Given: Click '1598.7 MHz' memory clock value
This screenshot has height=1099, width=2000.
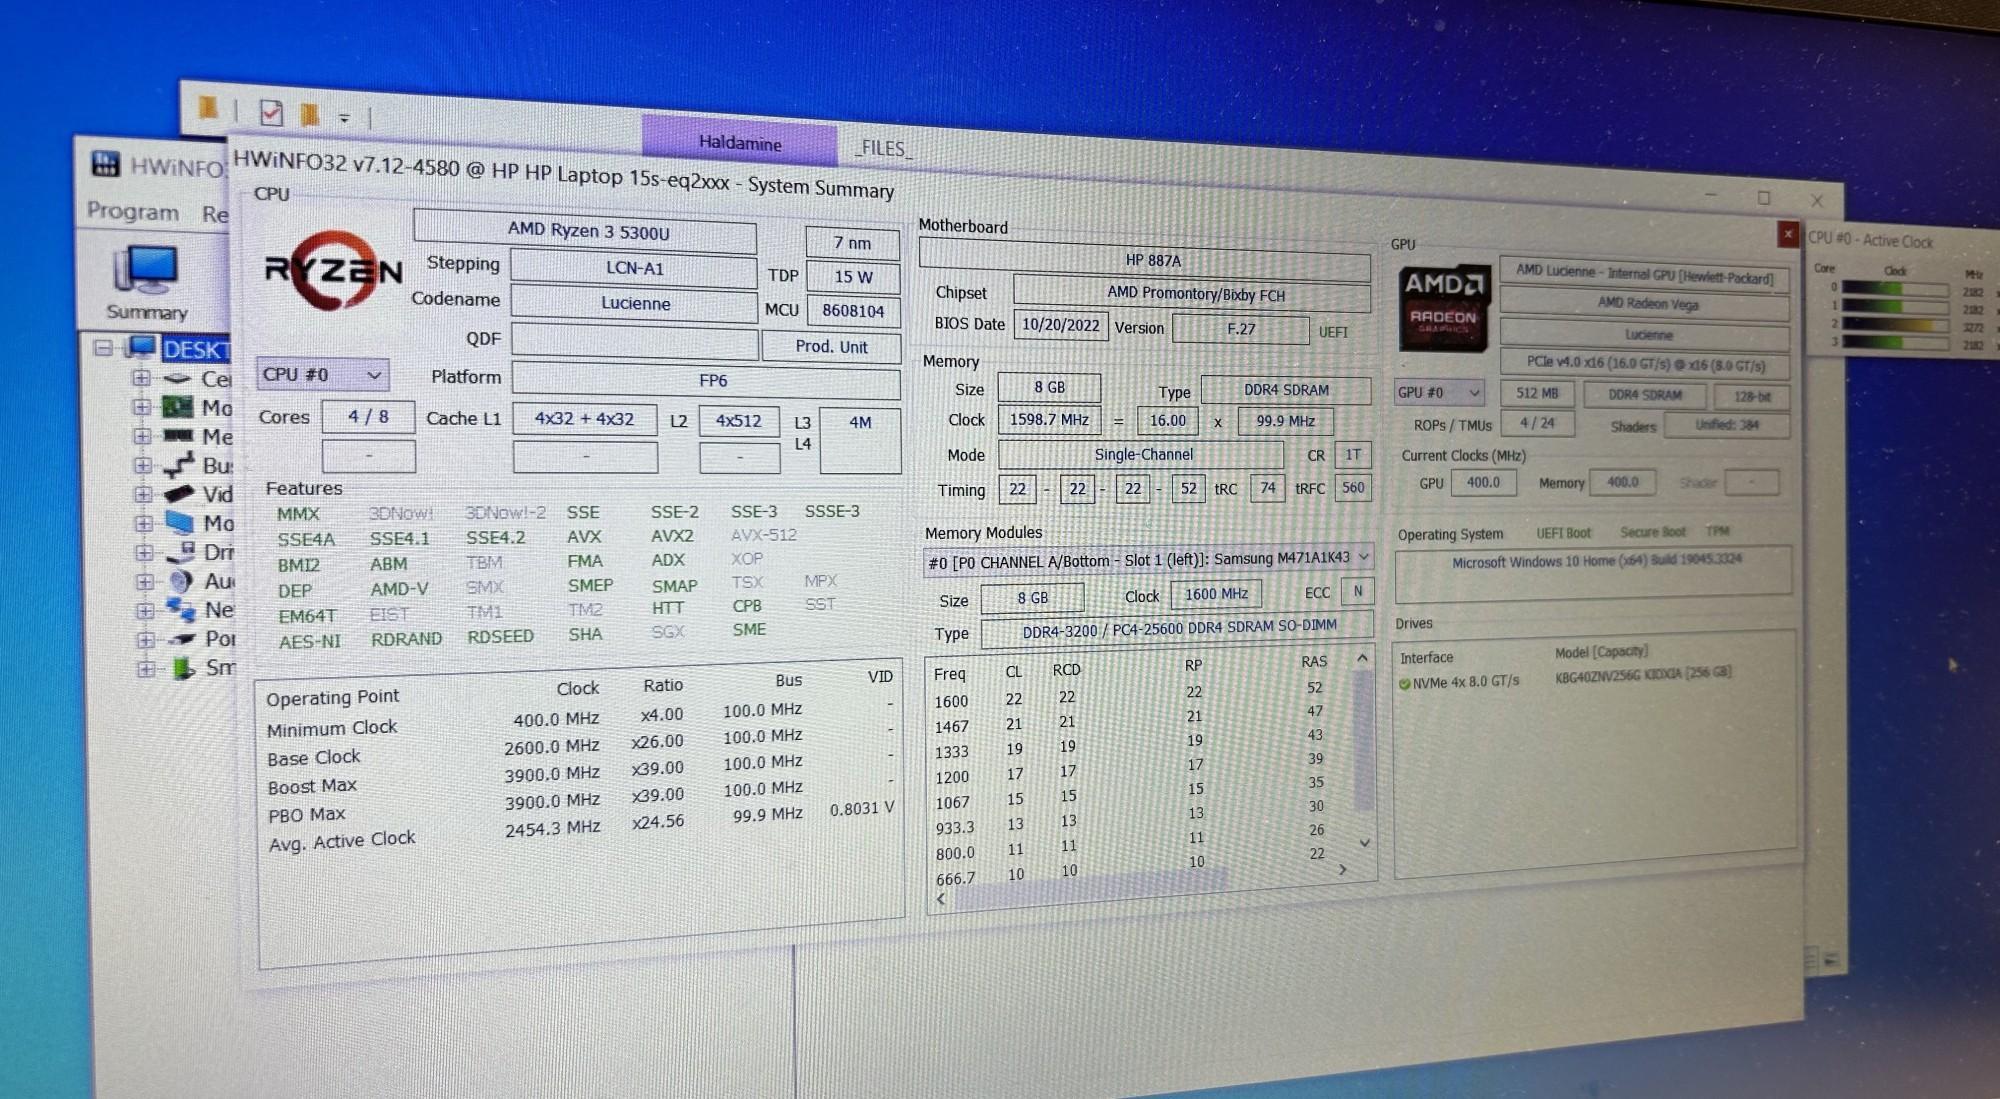Looking at the screenshot, I should pyautogui.click(x=1049, y=419).
